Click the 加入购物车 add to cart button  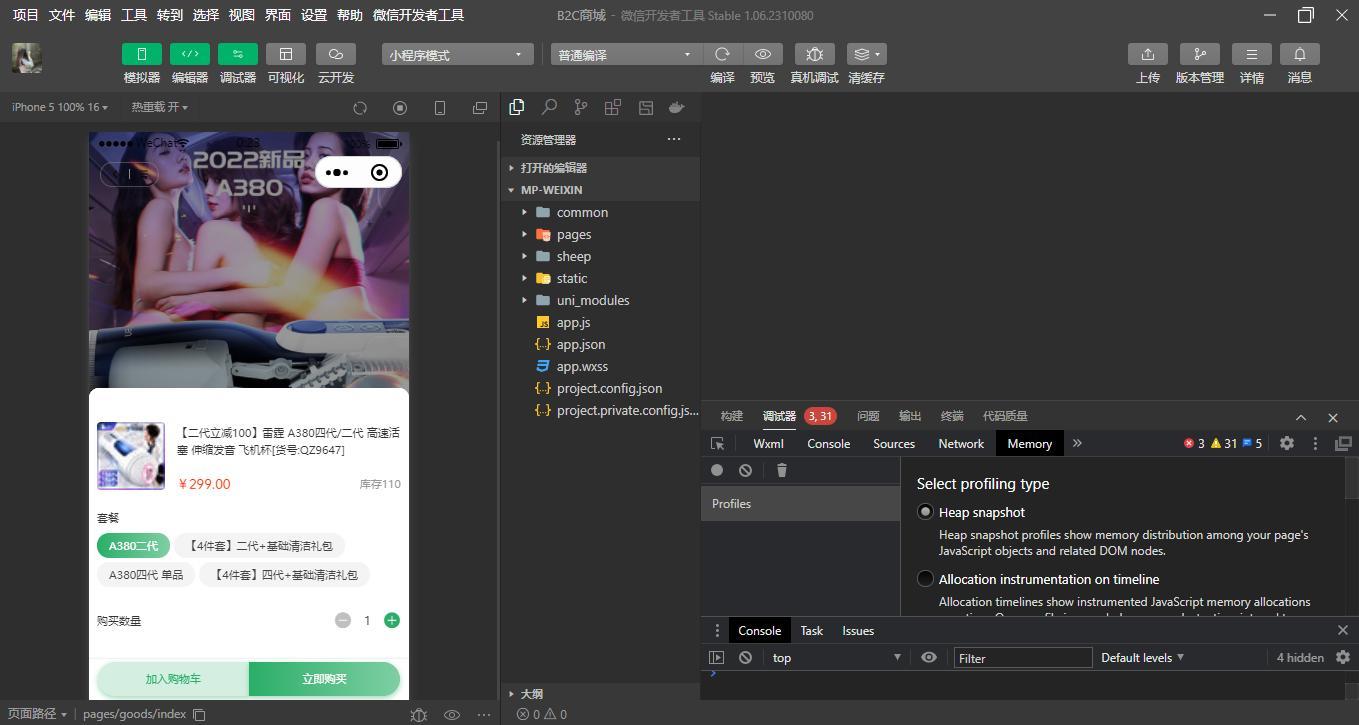tap(173, 679)
